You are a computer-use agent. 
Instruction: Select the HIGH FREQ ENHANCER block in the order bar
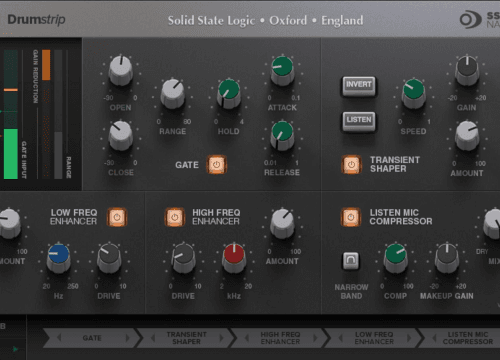280,338
